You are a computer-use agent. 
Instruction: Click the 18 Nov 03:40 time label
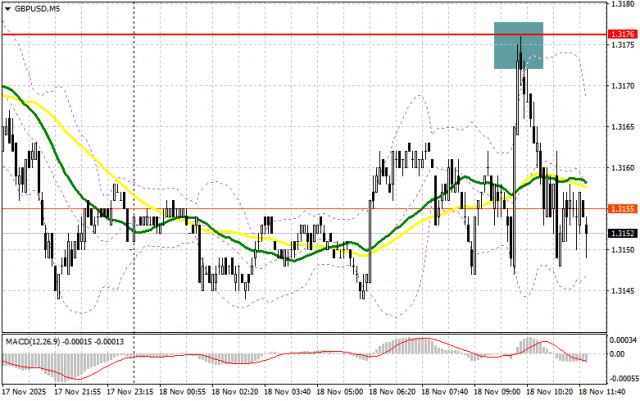coord(287,392)
